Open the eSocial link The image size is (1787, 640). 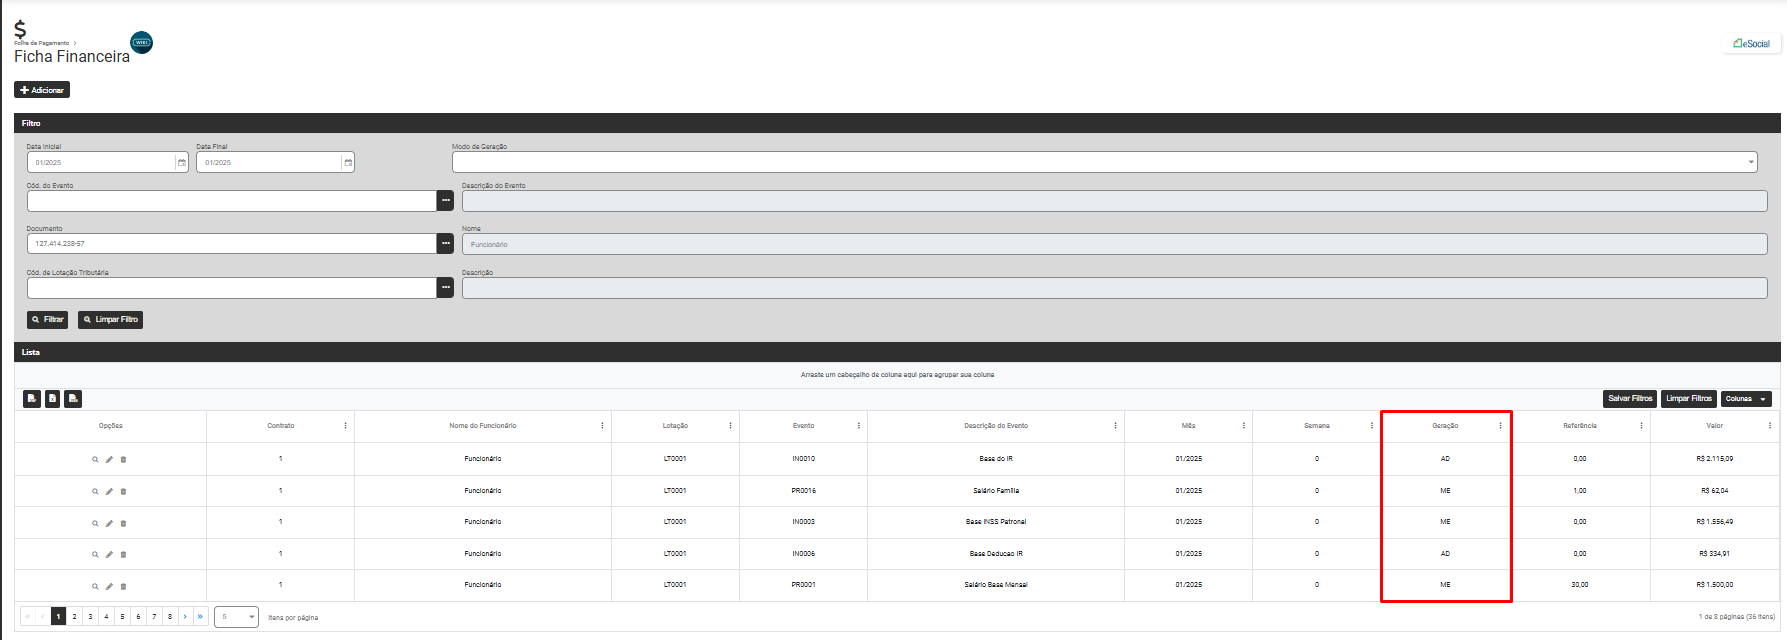coord(1752,43)
